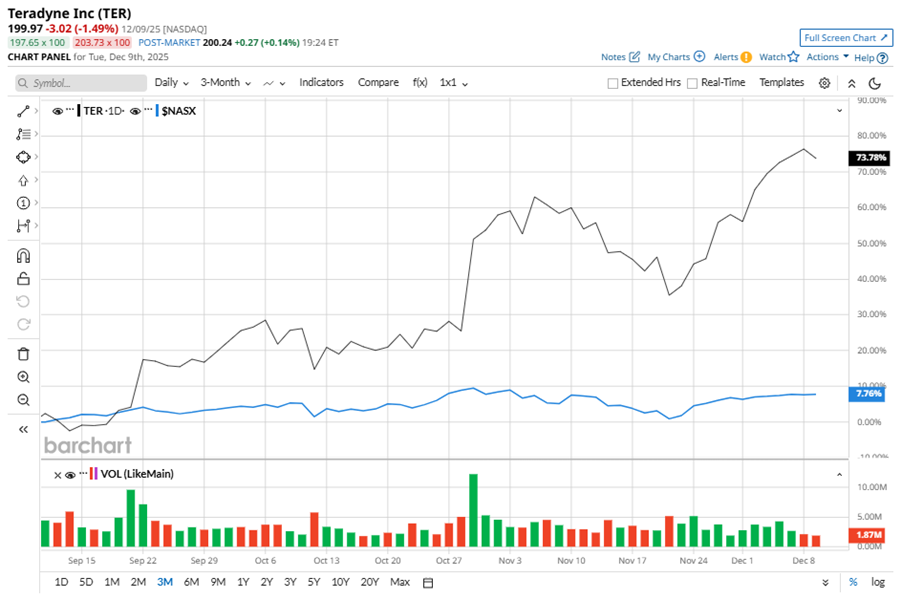Select the Max time range
The width and height of the screenshot is (902, 599).
click(400, 582)
